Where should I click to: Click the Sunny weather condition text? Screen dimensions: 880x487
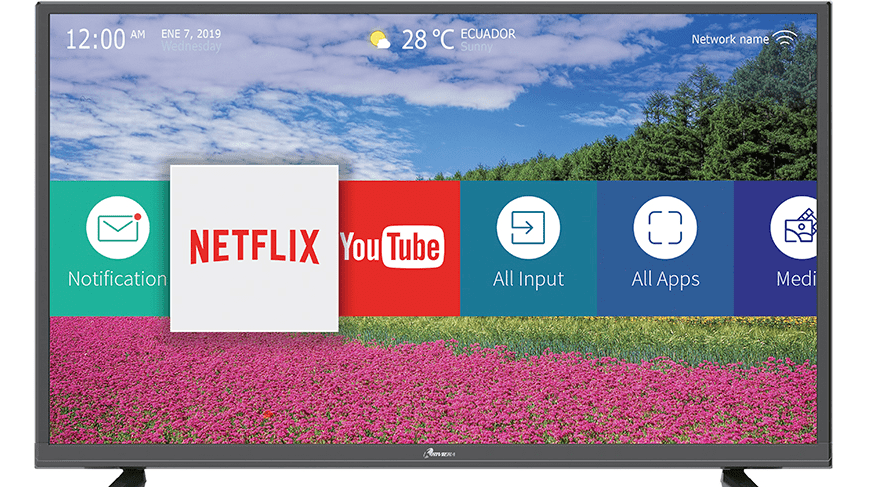[476, 47]
